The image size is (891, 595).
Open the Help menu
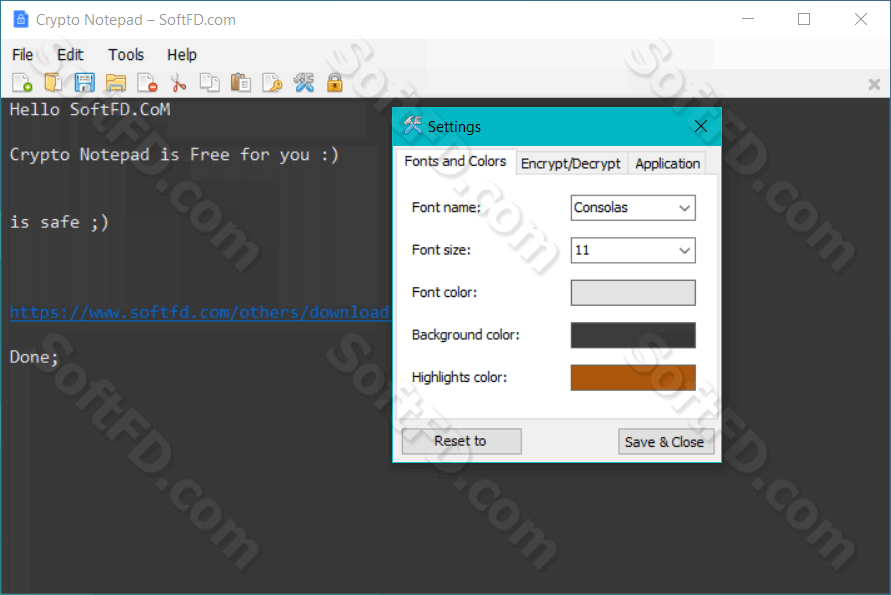click(182, 55)
